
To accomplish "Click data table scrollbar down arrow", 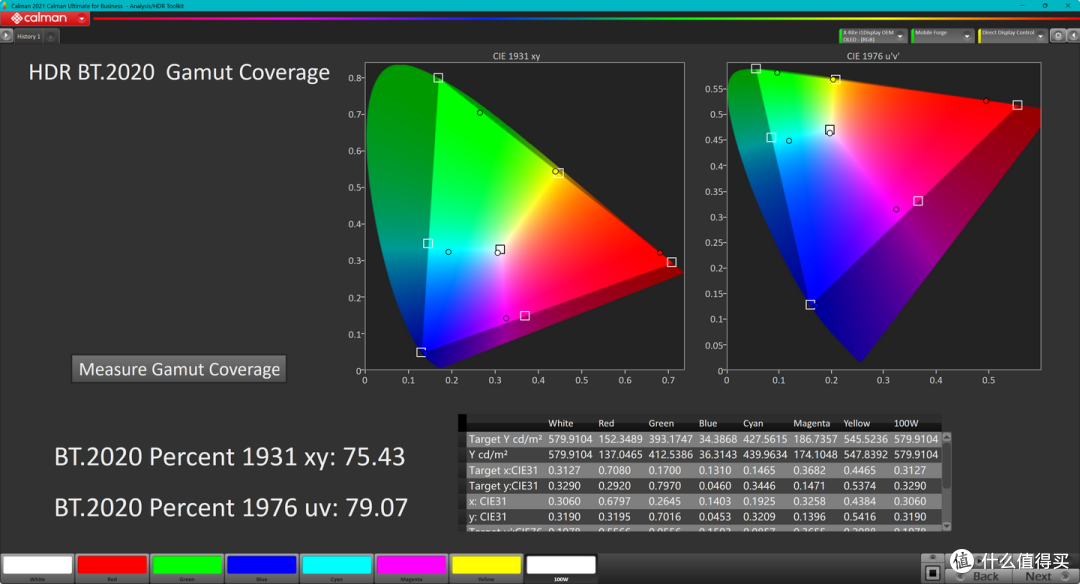I will [947, 526].
